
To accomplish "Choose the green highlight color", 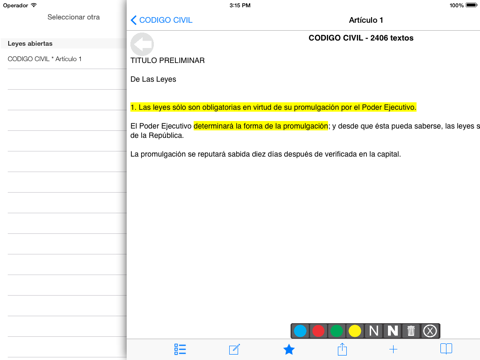I will click(337, 331).
